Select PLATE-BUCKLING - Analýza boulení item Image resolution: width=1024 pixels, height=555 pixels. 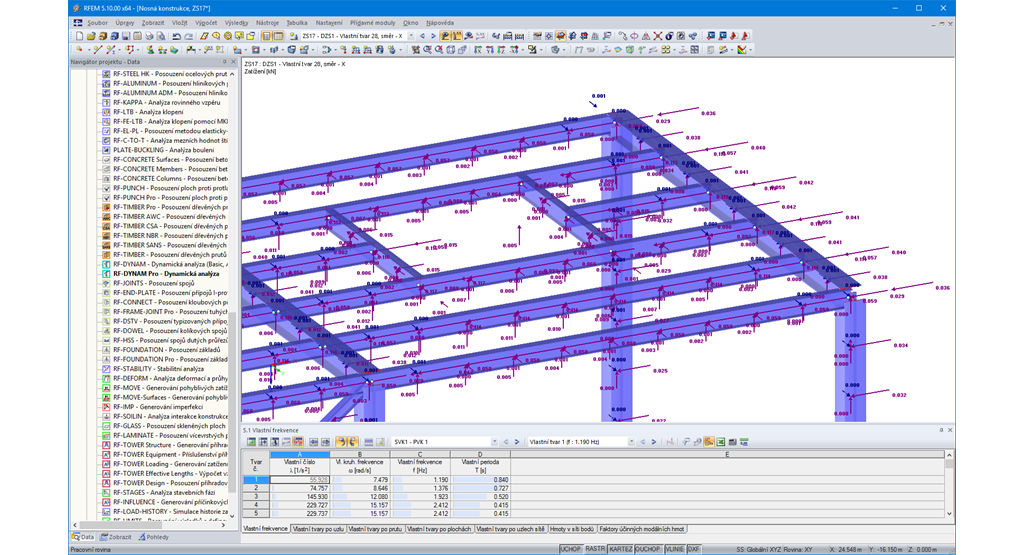(x=163, y=150)
